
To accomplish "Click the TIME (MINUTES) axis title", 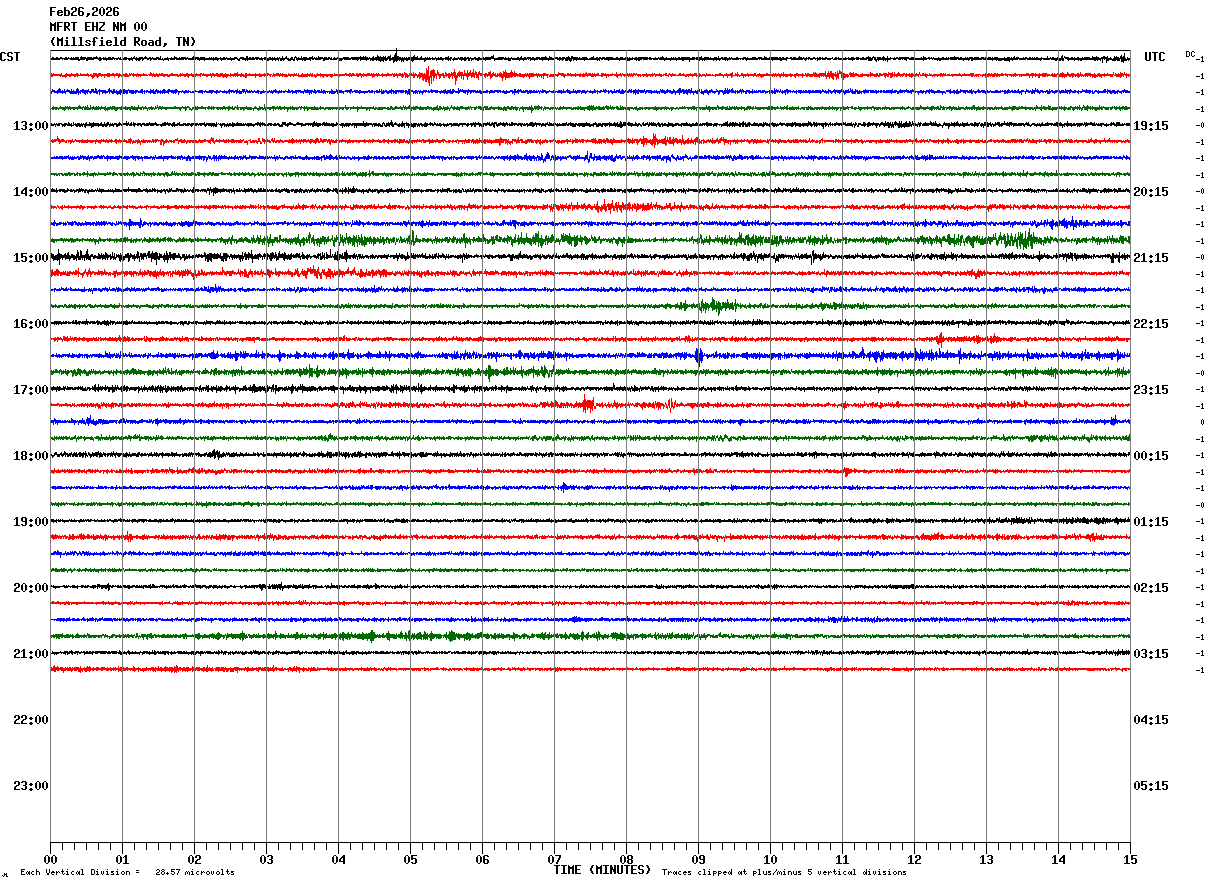I will (x=602, y=870).
